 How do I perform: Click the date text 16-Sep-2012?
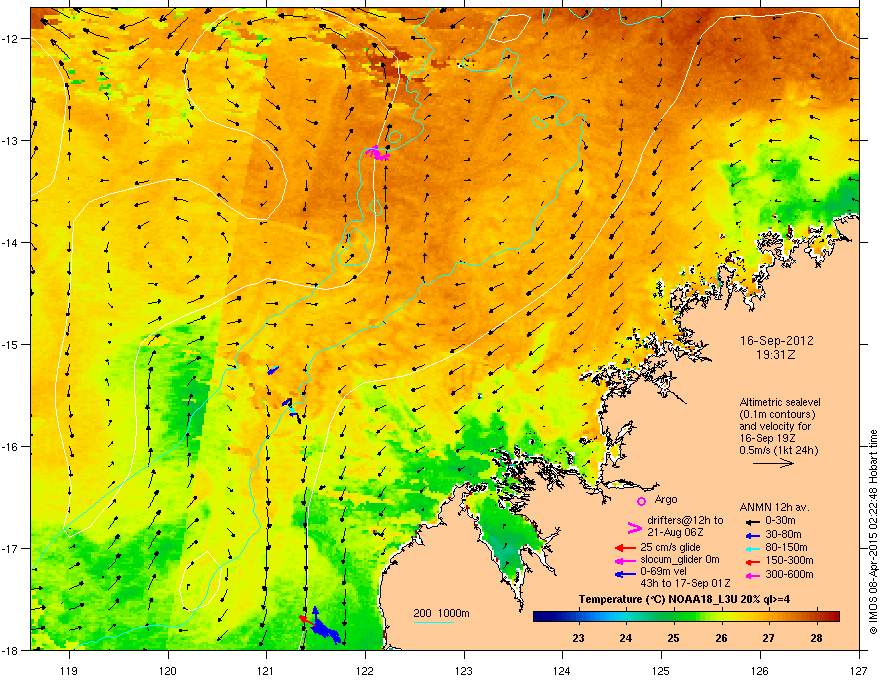tap(776, 341)
